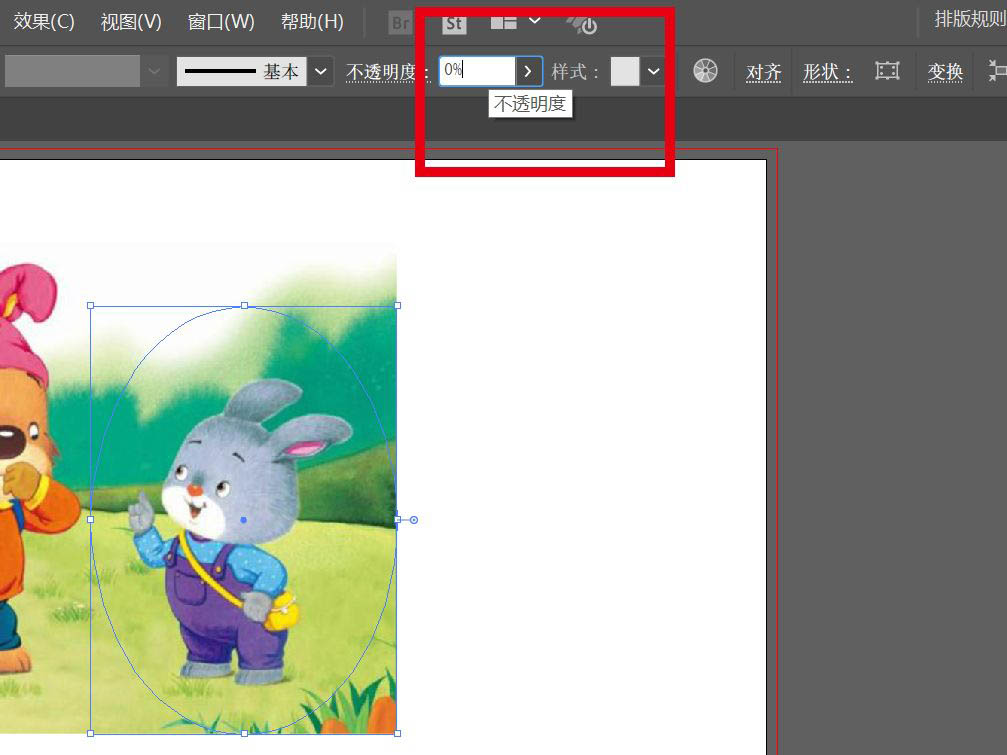This screenshot has height=755, width=1007.
Task: Click the 基本 stroke brush preview
Action: point(241,71)
